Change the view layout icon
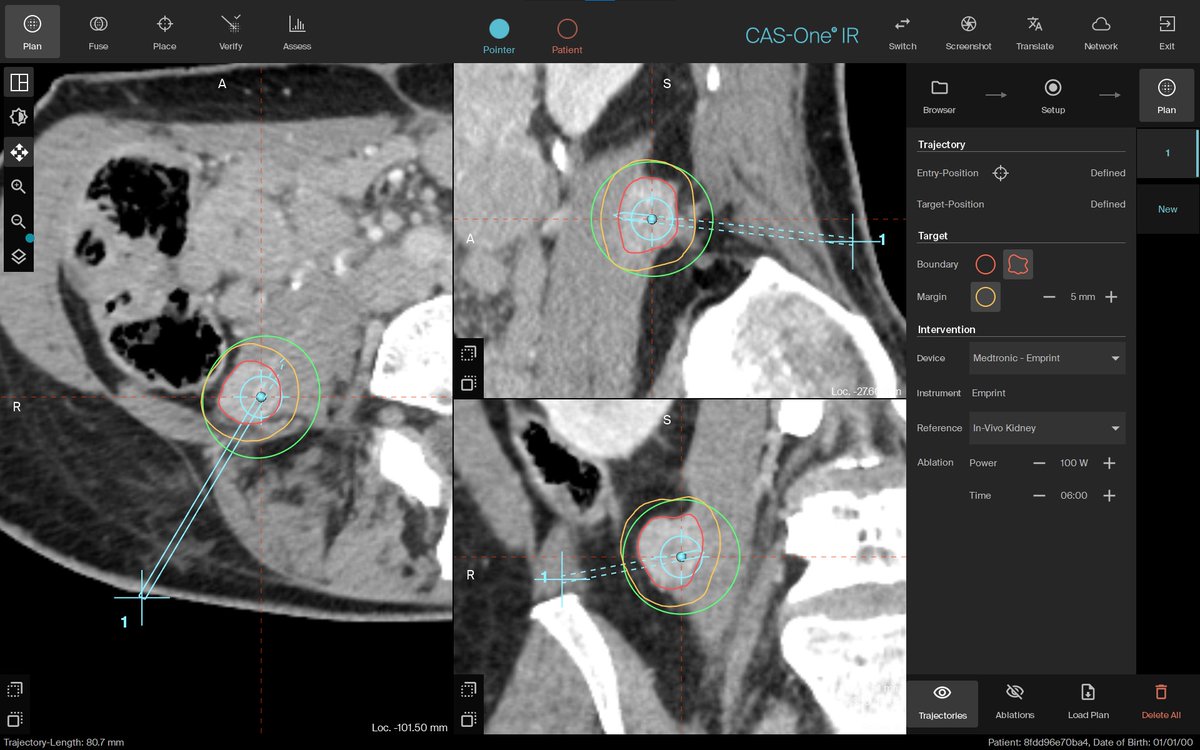The height and width of the screenshot is (750, 1200). tap(18, 82)
